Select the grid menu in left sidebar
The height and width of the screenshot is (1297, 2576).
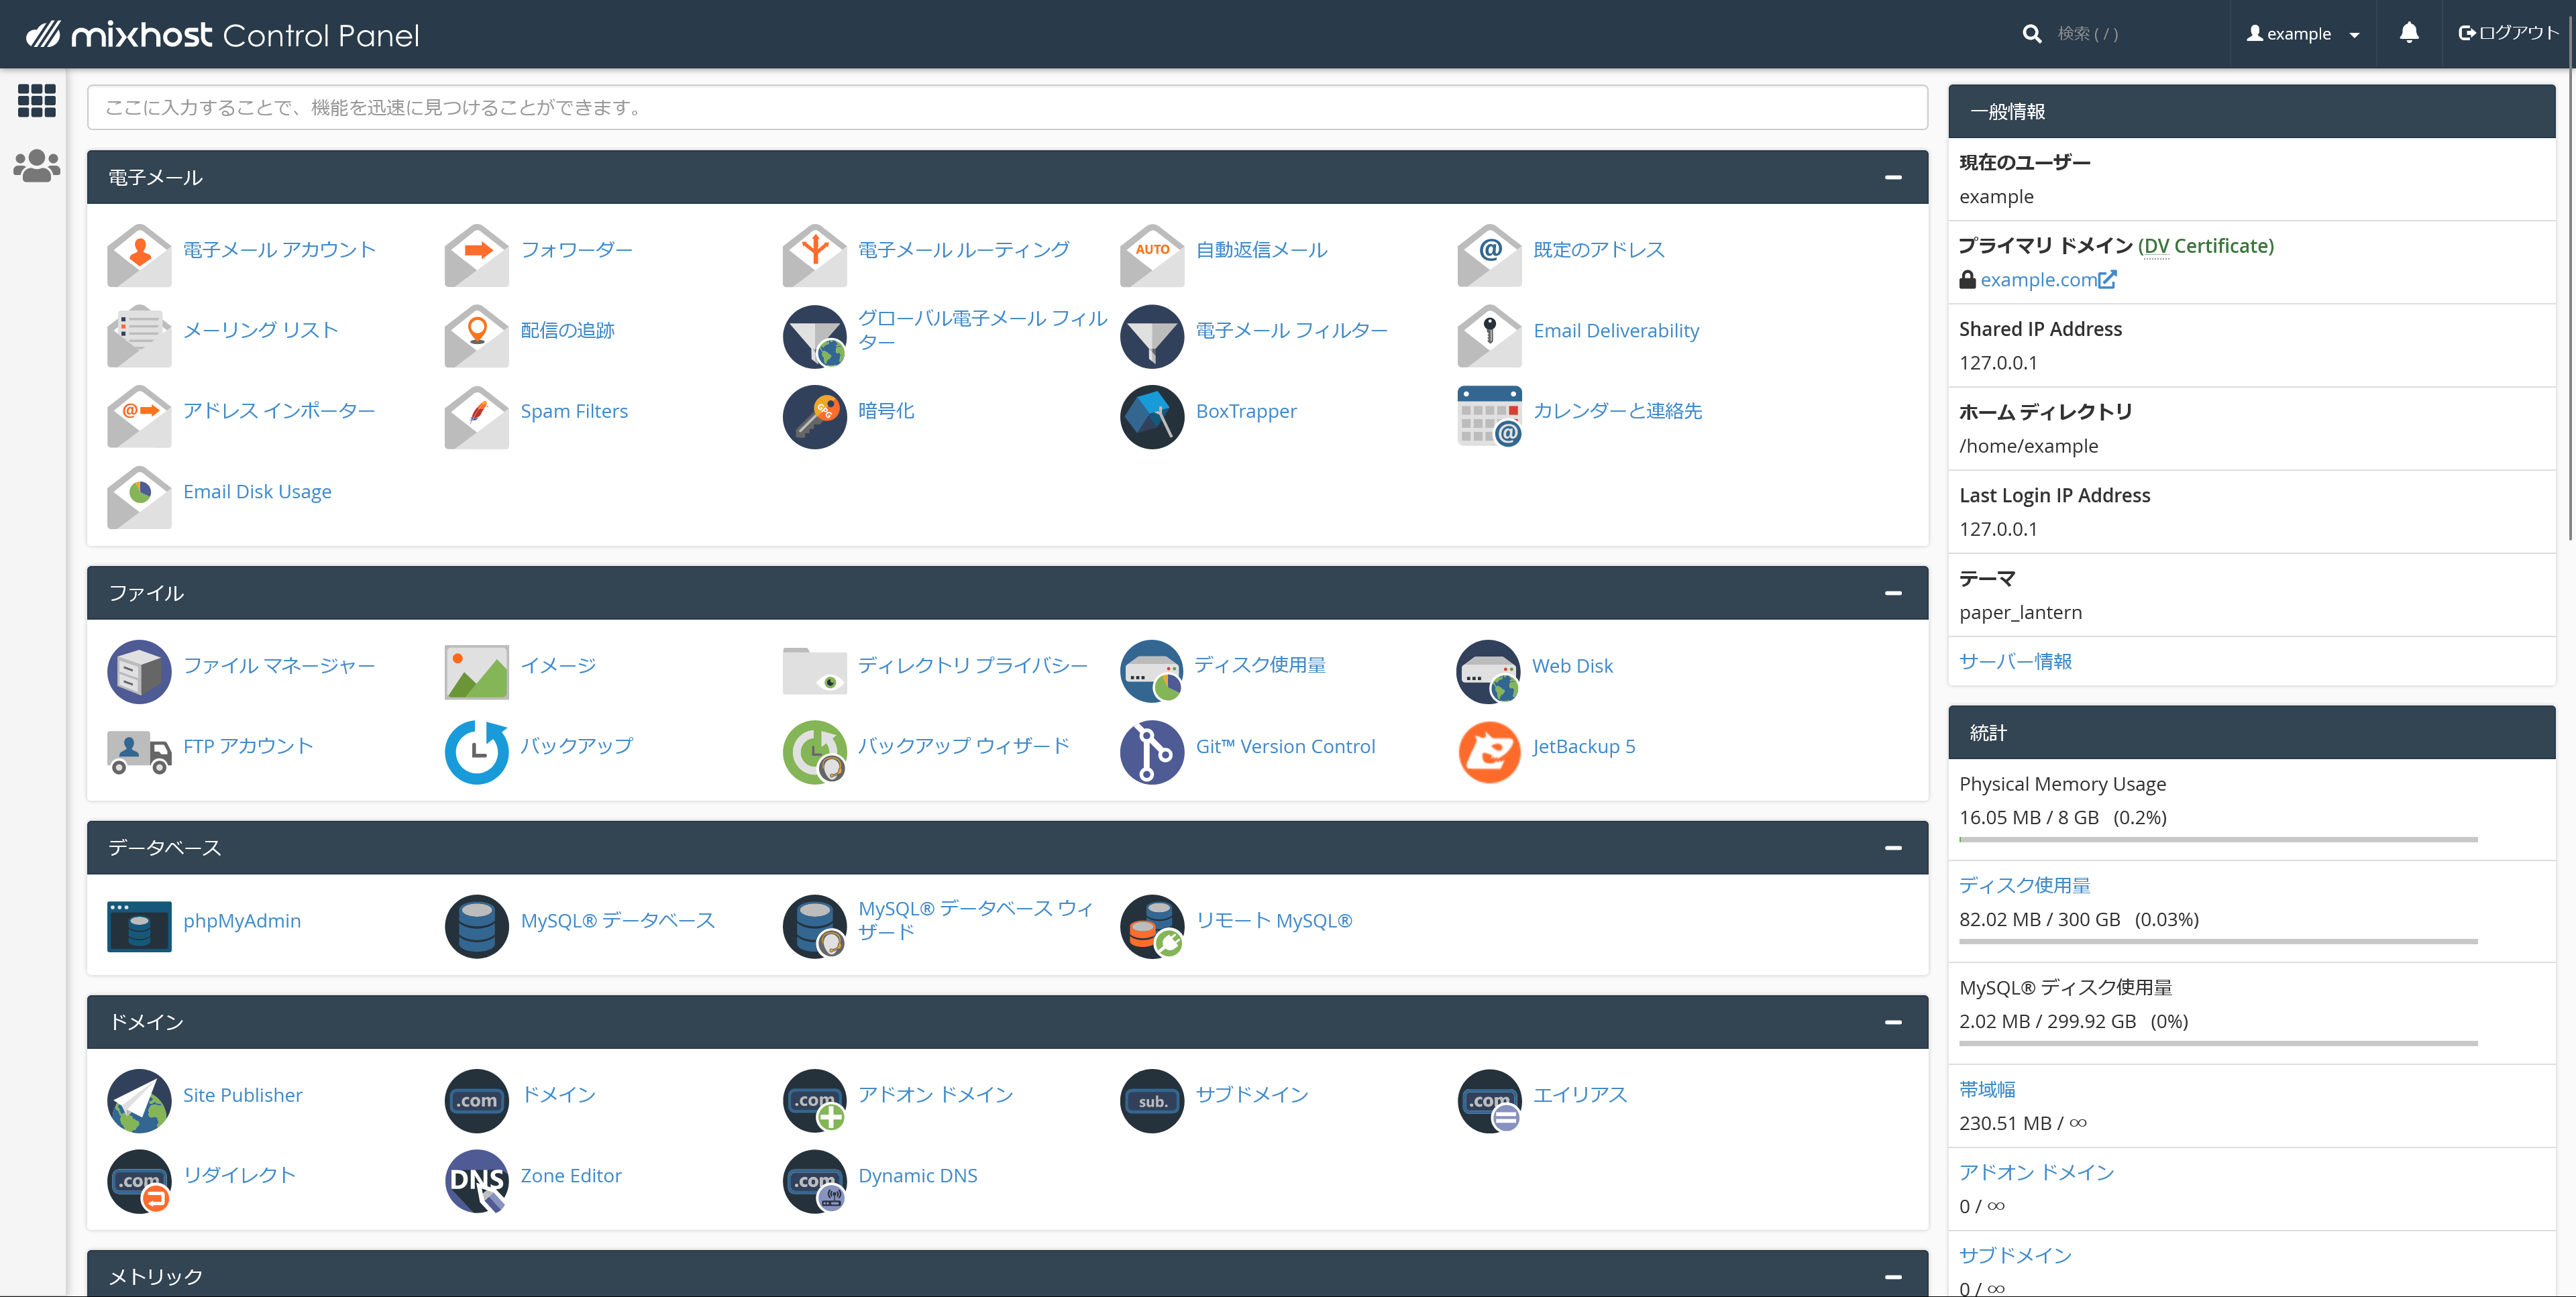point(36,101)
